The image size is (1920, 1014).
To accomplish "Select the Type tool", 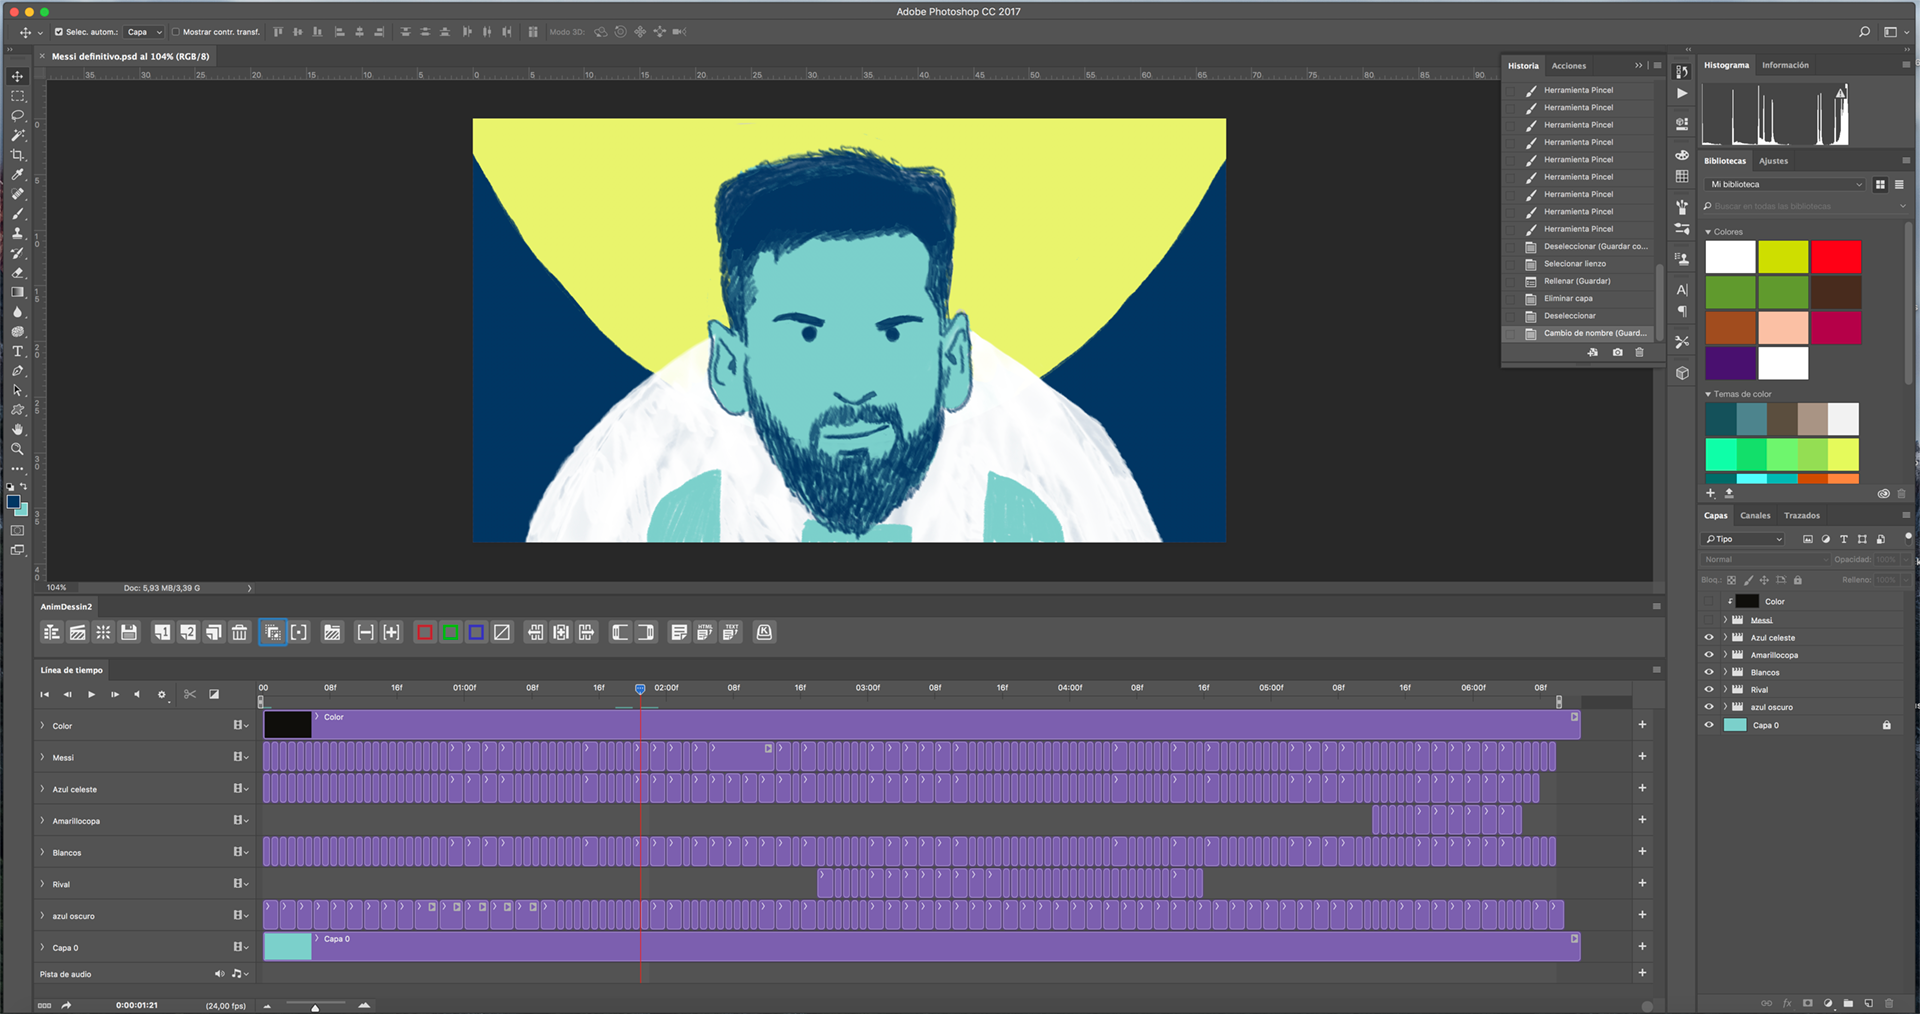I will [17, 351].
